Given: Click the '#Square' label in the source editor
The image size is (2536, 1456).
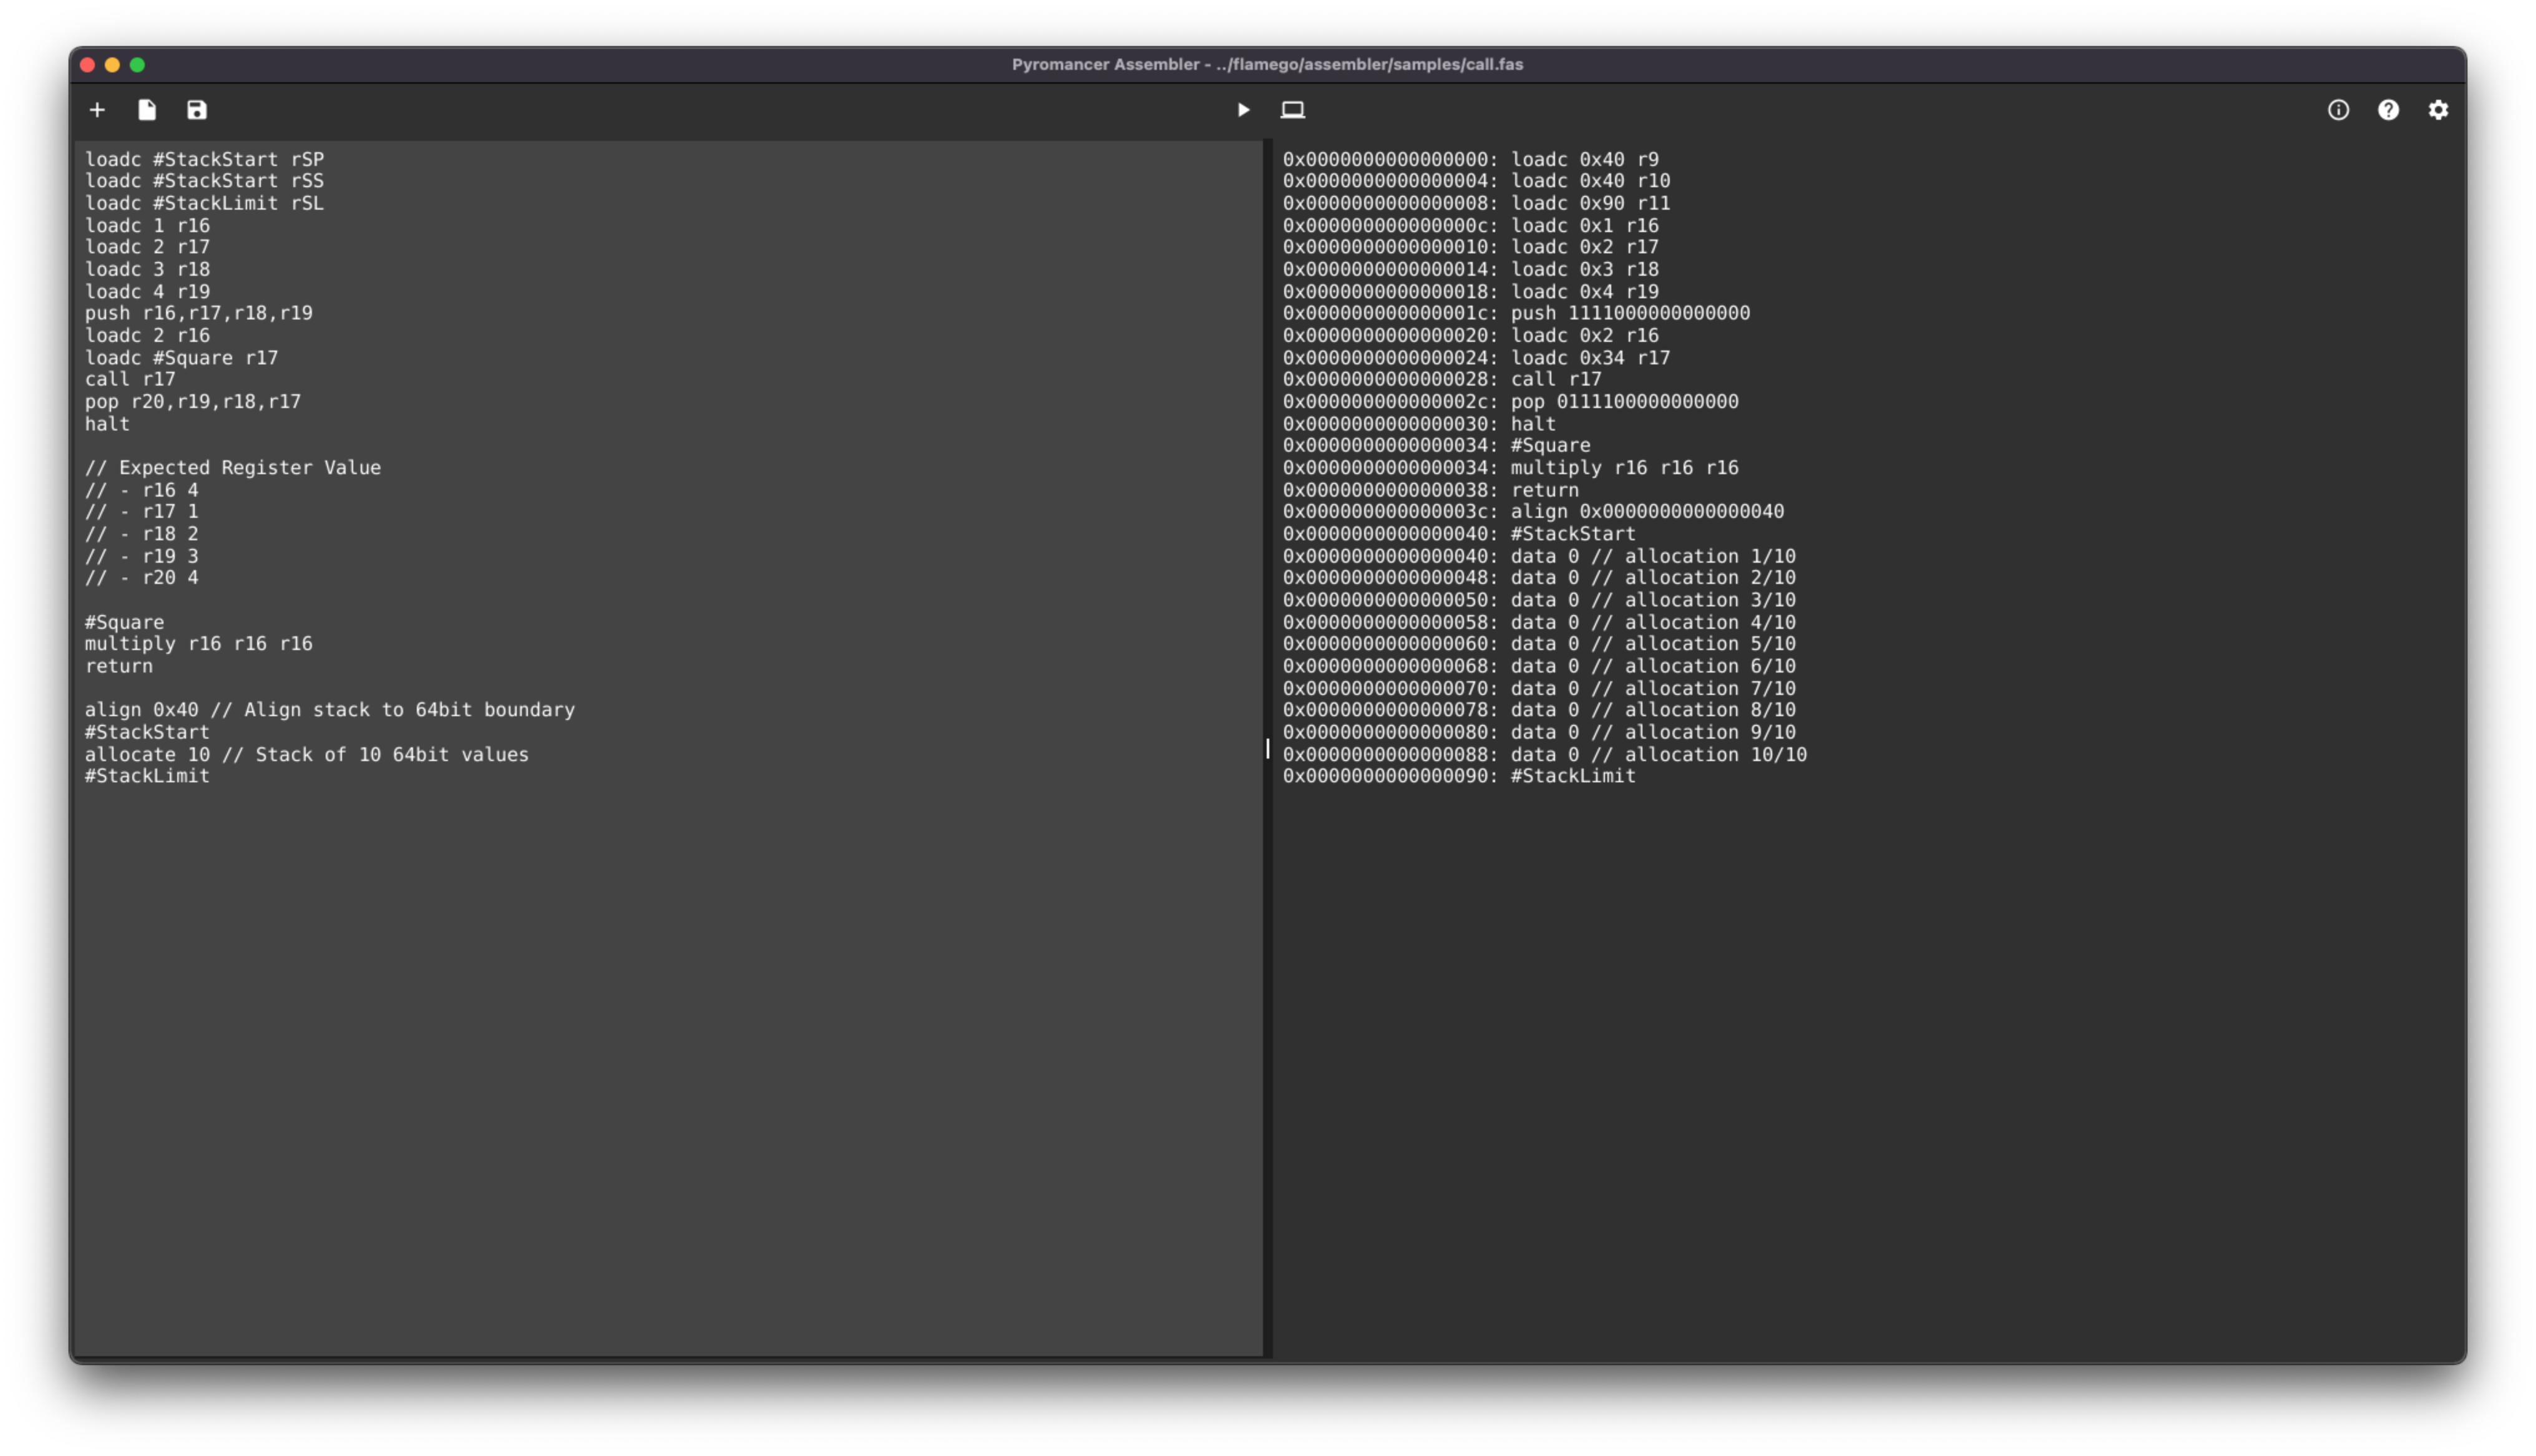Looking at the screenshot, I should [x=124, y=622].
